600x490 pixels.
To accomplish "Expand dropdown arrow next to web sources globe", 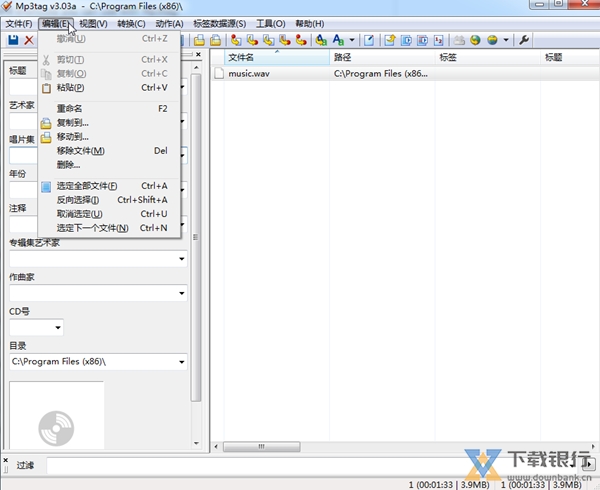I will click(x=506, y=40).
